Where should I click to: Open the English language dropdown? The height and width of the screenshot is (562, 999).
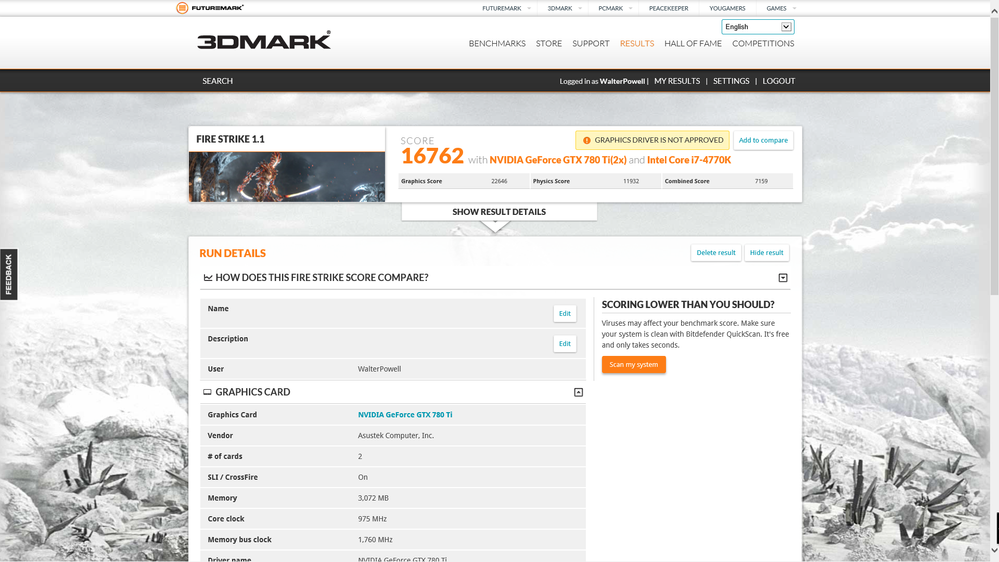click(x=758, y=27)
